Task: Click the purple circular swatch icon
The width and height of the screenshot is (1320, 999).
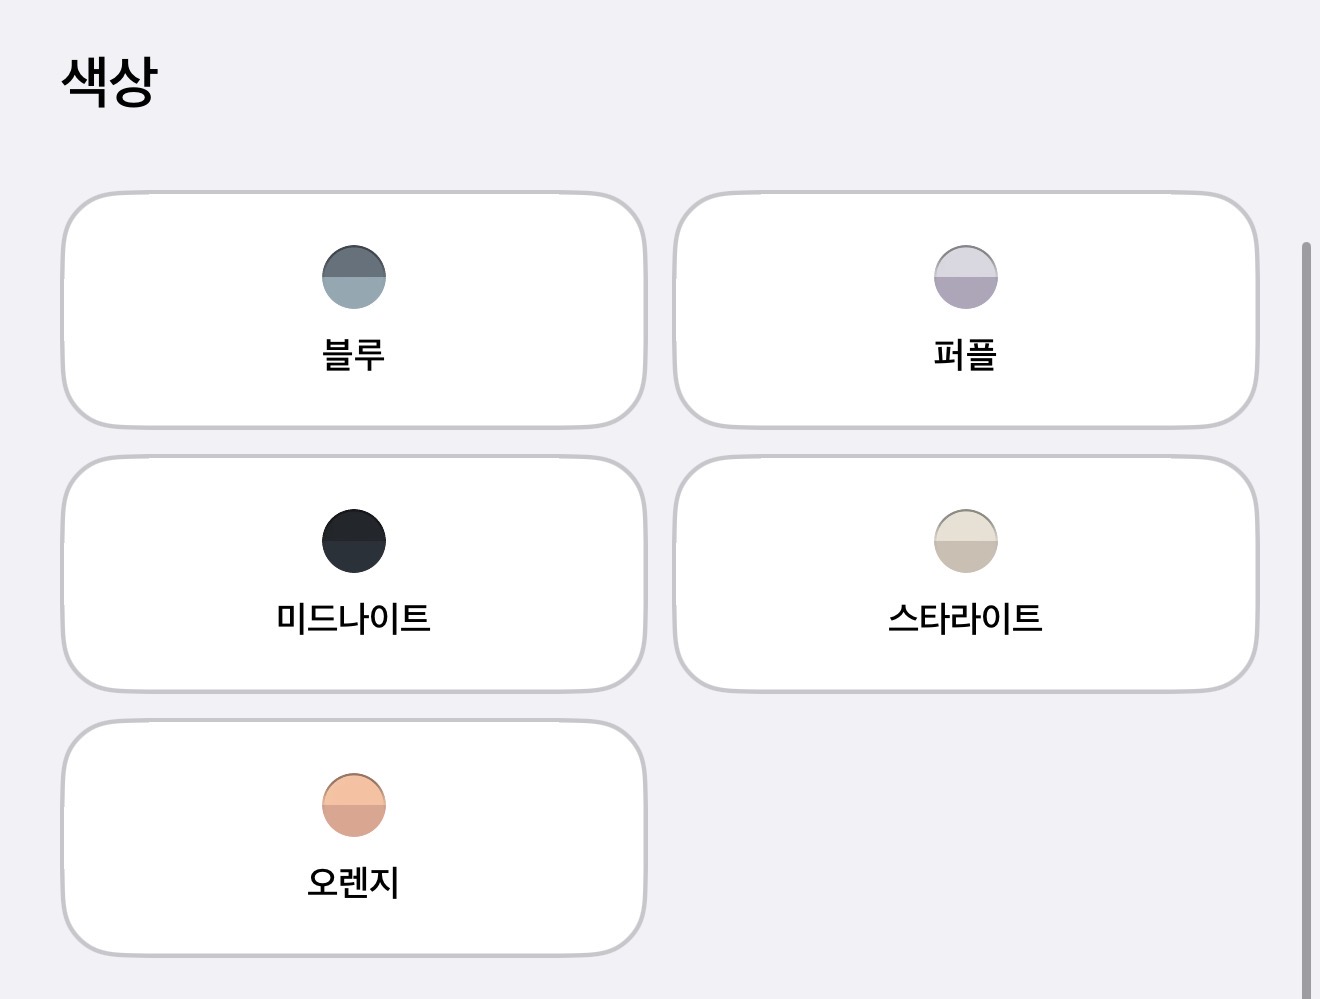Action: tap(968, 276)
